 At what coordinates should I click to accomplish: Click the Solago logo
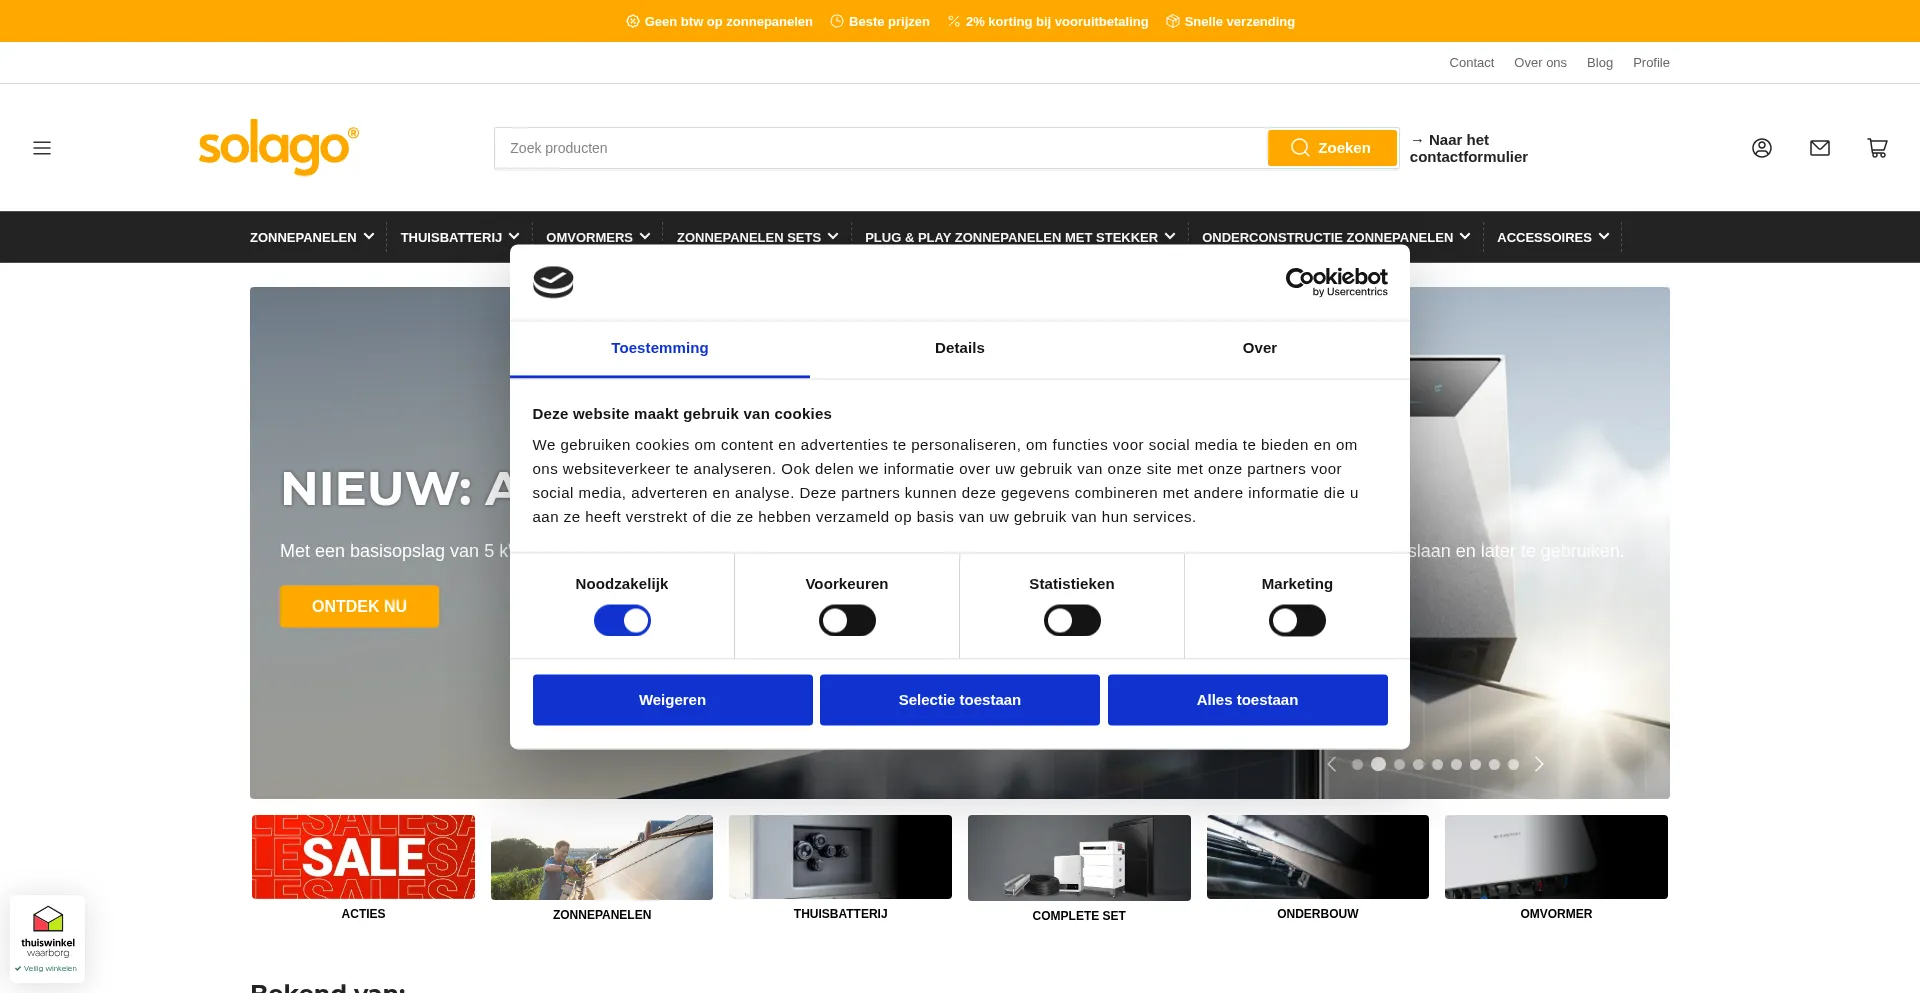pyautogui.click(x=279, y=148)
